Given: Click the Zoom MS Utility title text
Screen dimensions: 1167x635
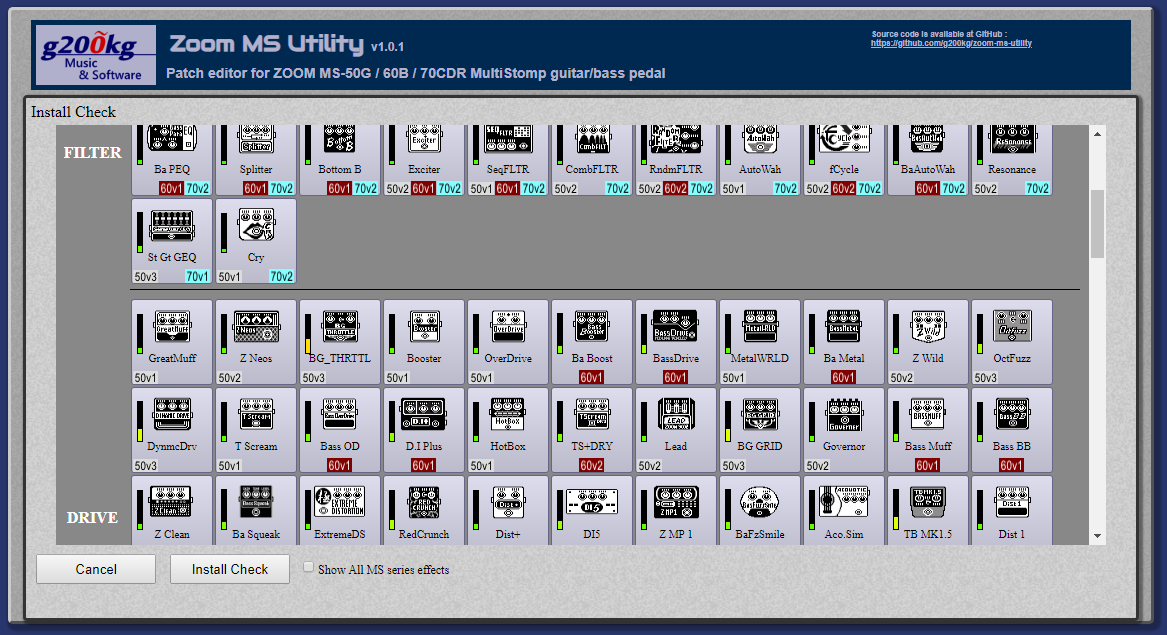Looking at the screenshot, I should click(266, 44).
